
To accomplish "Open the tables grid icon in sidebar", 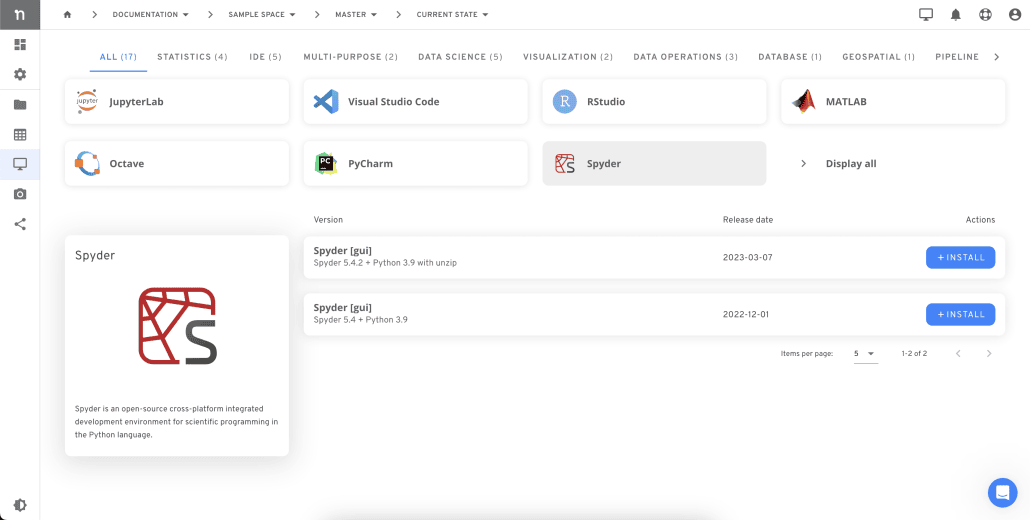I will point(20,135).
